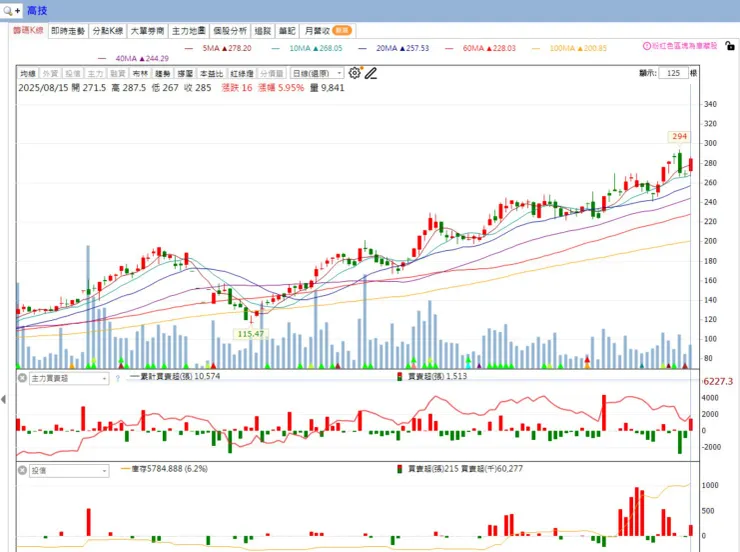Screen dimensions: 740x552
Task: Switch to the 個股分析 tab
Action: tap(230, 31)
